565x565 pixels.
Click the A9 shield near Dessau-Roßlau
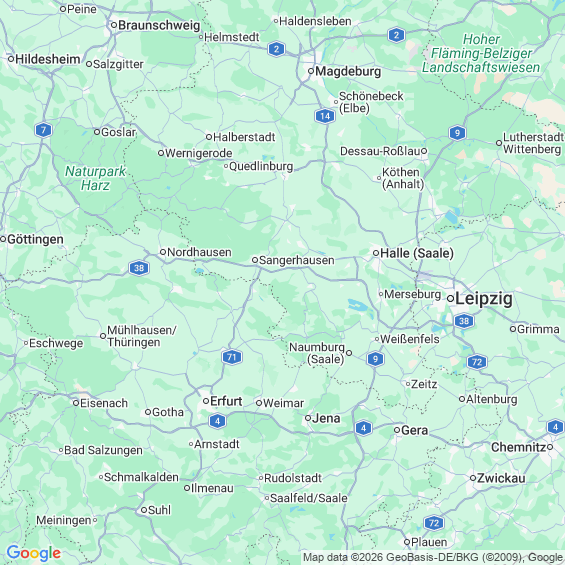(x=457, y=133)
